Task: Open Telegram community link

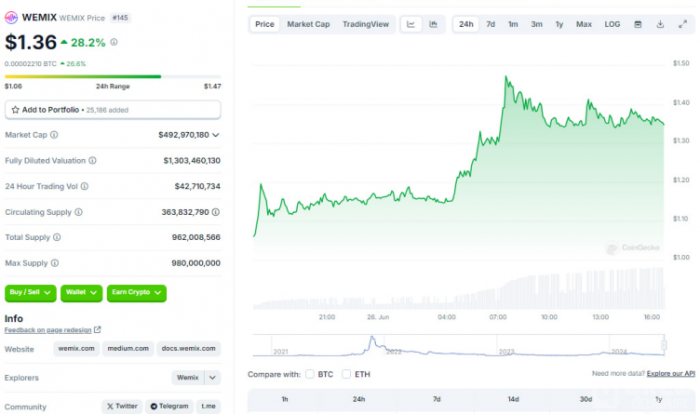Action: click(169, 406)
